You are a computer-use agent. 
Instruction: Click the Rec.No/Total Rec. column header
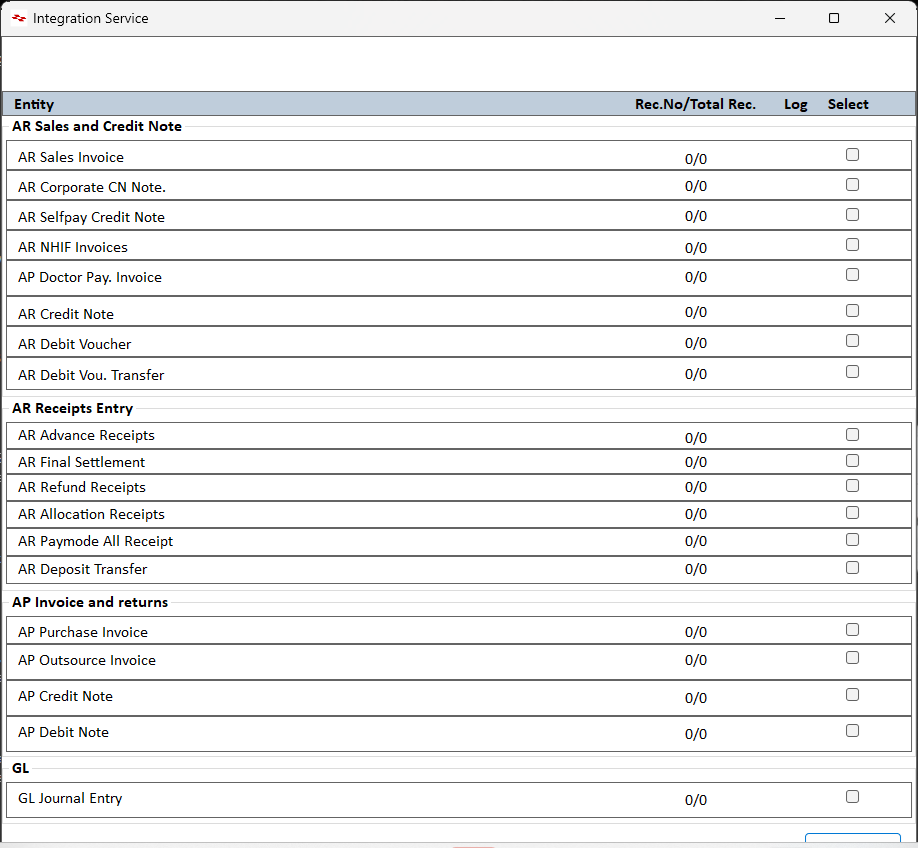tap(695, 105)
